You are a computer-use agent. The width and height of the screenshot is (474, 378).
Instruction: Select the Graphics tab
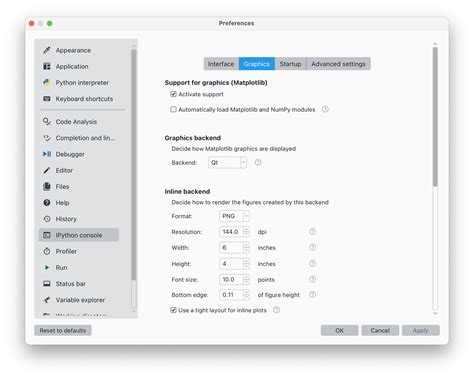pyautogui.click(x=257, y=64)
